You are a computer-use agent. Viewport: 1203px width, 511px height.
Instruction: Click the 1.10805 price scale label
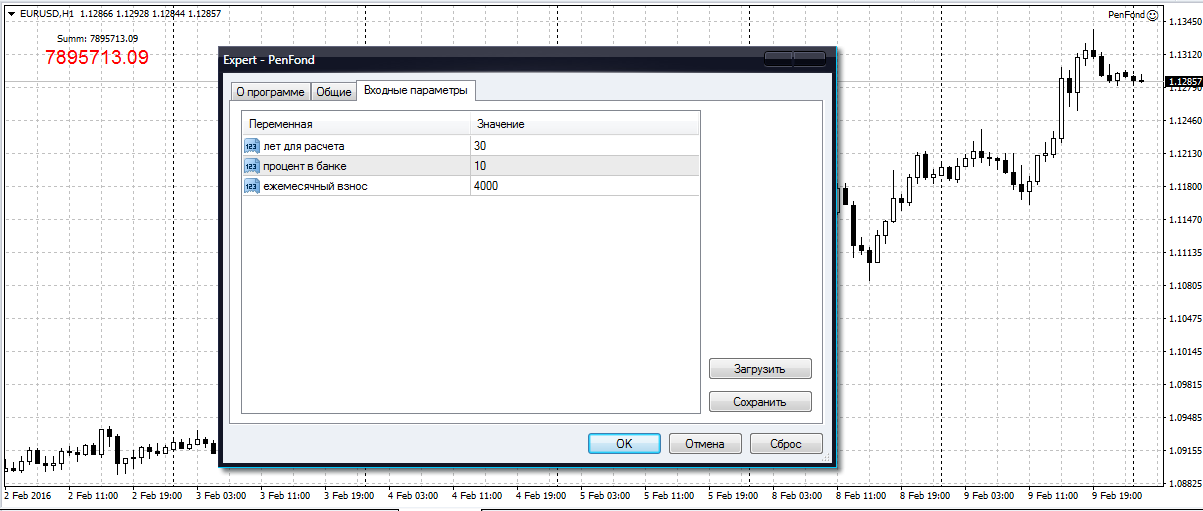1185,286
